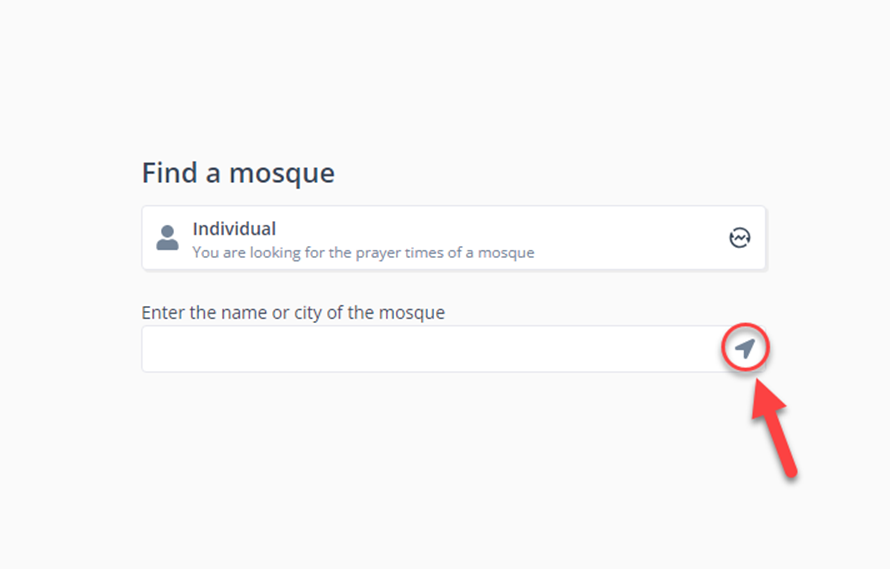Click the circular switch icon on Individual card
Screen dimensions: 890x569
click(x=739, y=238)
